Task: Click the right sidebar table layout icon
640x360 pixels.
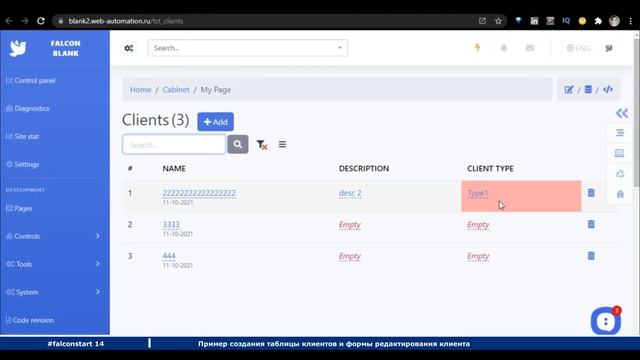Action: click(620, 153)
